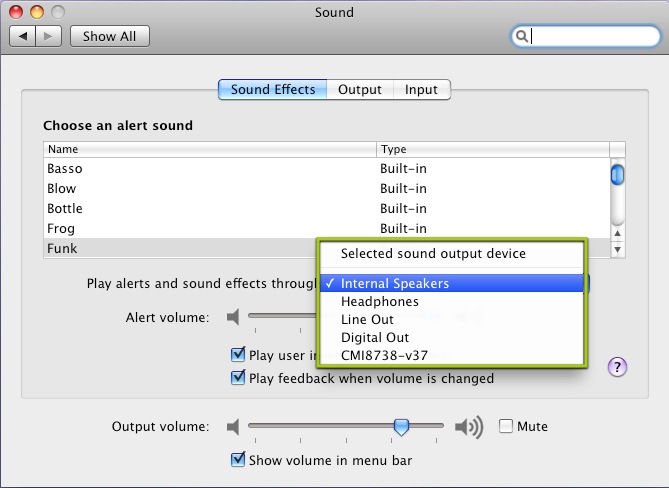Click the Output volume slider knob

click(x=401, y=427)
